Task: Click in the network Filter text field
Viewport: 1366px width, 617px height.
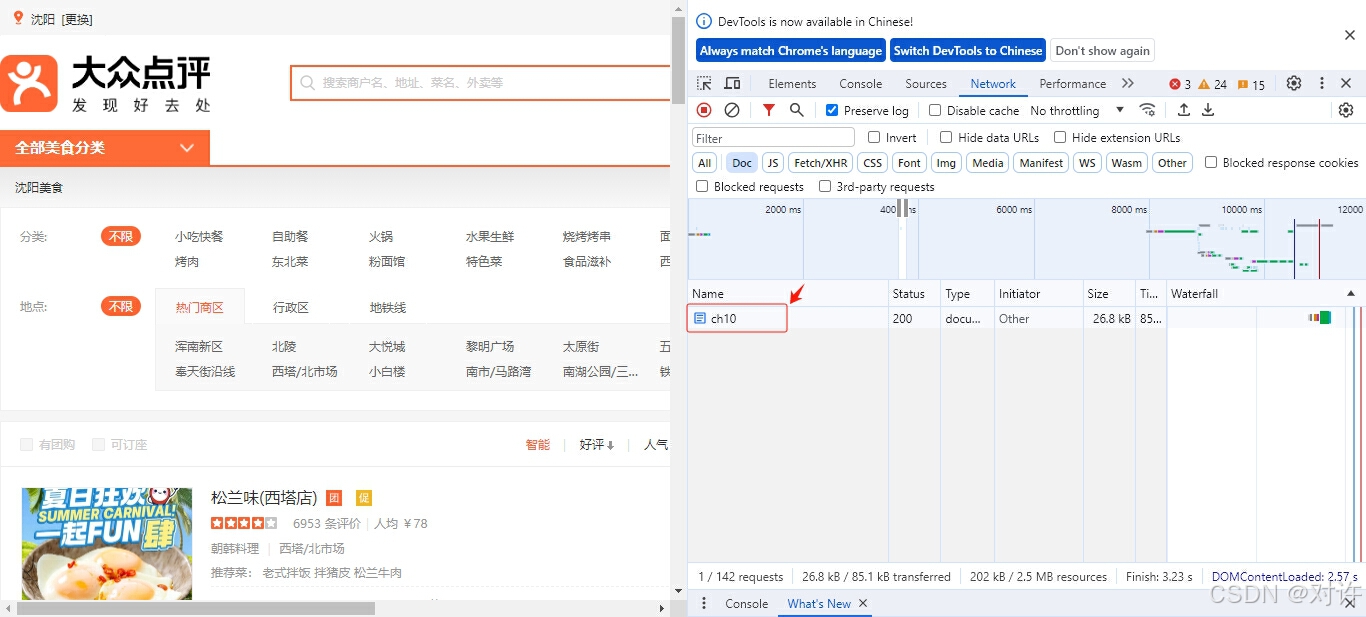Action: coord(774,138)
